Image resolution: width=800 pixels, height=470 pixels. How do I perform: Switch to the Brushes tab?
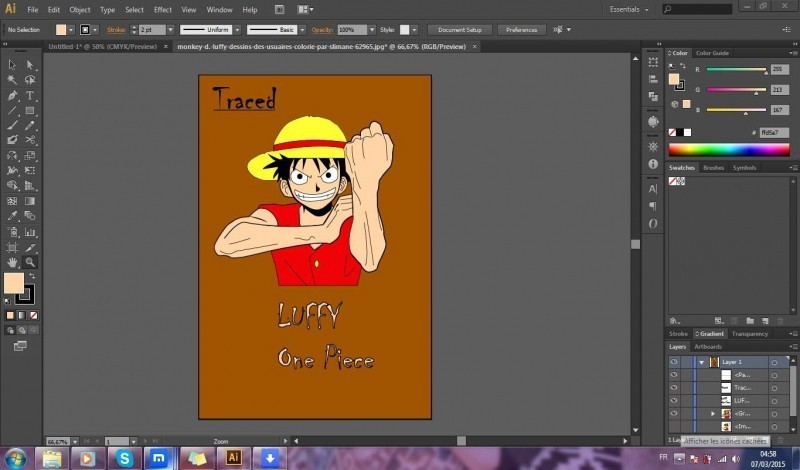[713, 167]
